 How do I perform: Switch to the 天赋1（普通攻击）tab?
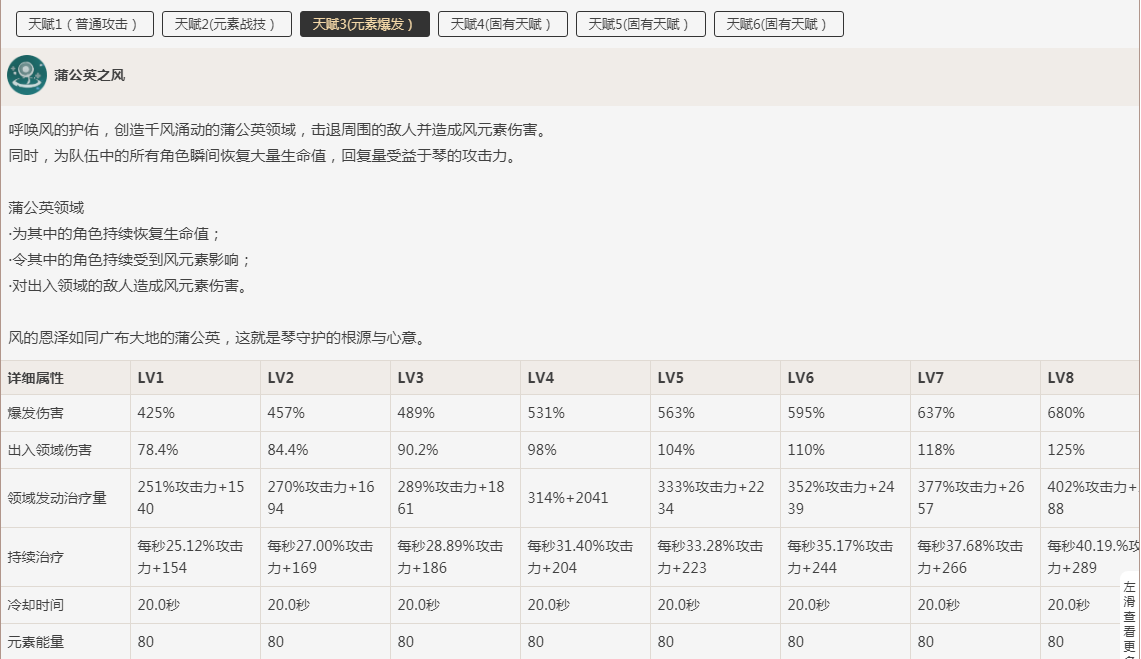coord(84,24)
